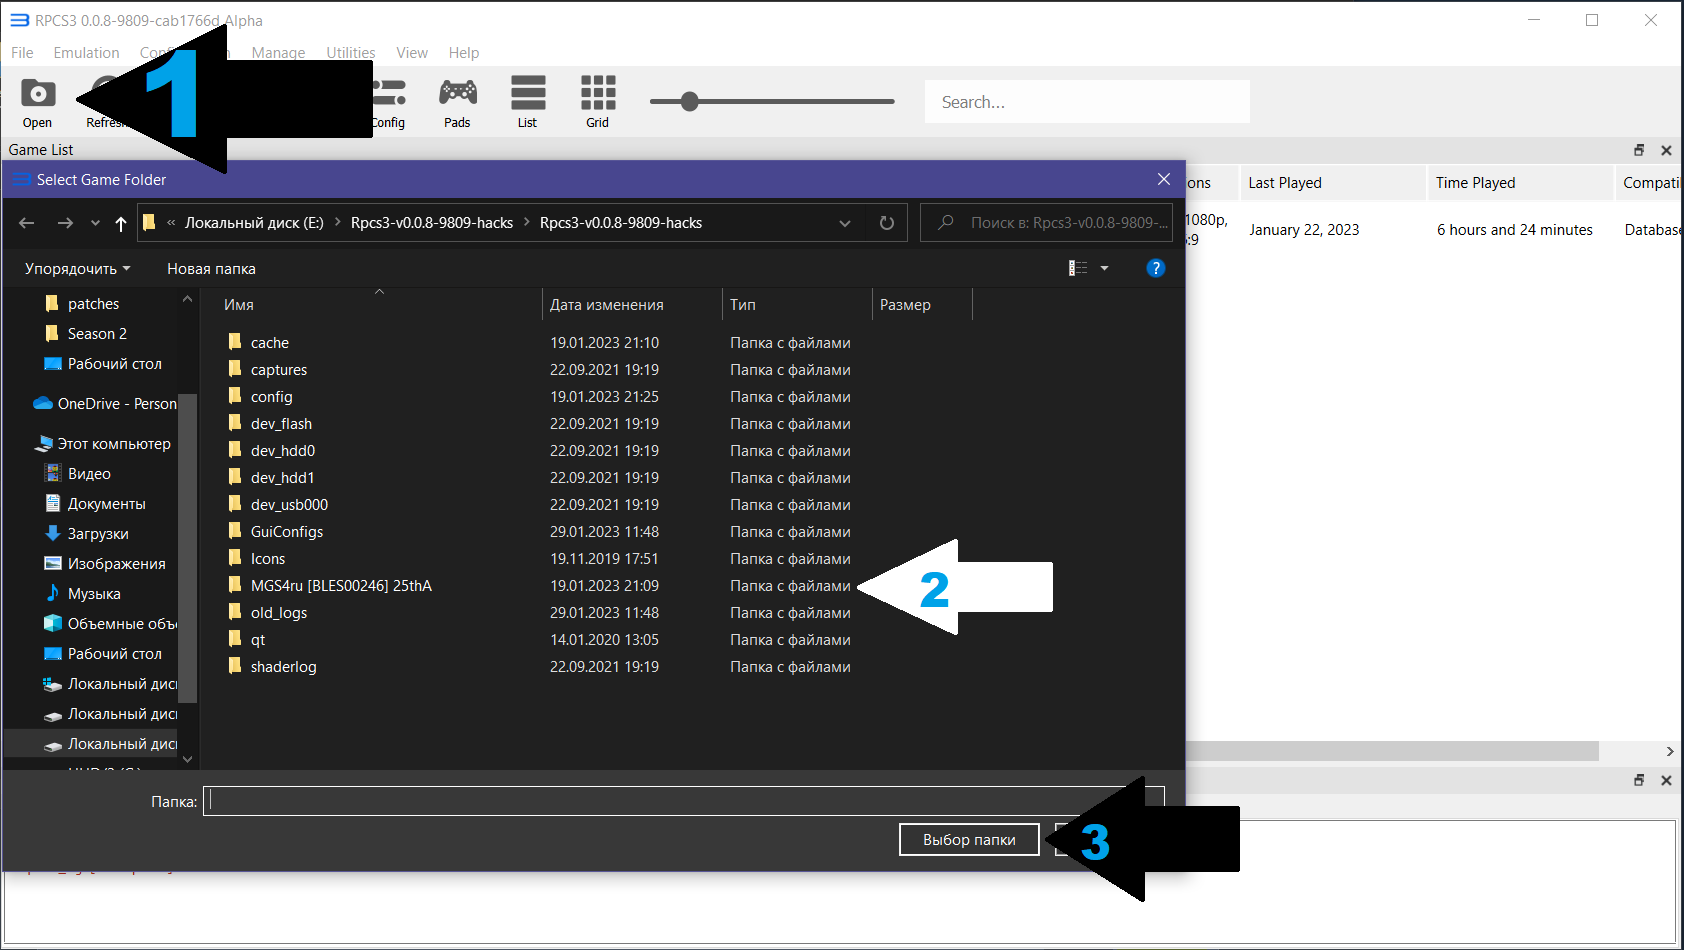
Task: Select the GuiConfigs folder icon
Action: (235, 531)
